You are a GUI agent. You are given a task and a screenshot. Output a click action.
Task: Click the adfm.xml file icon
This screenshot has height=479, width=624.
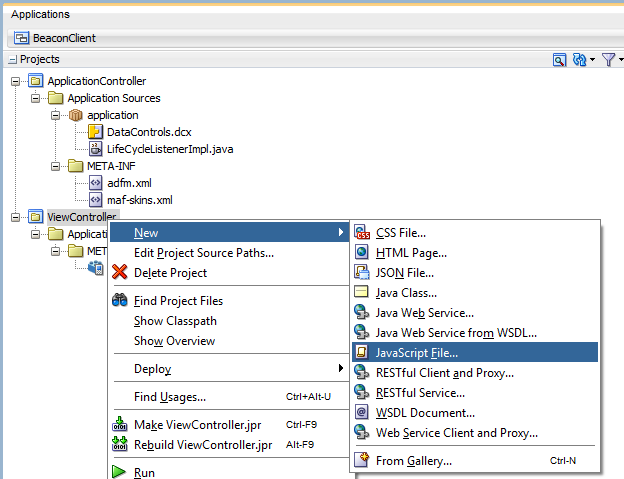(x=95, y=183)
